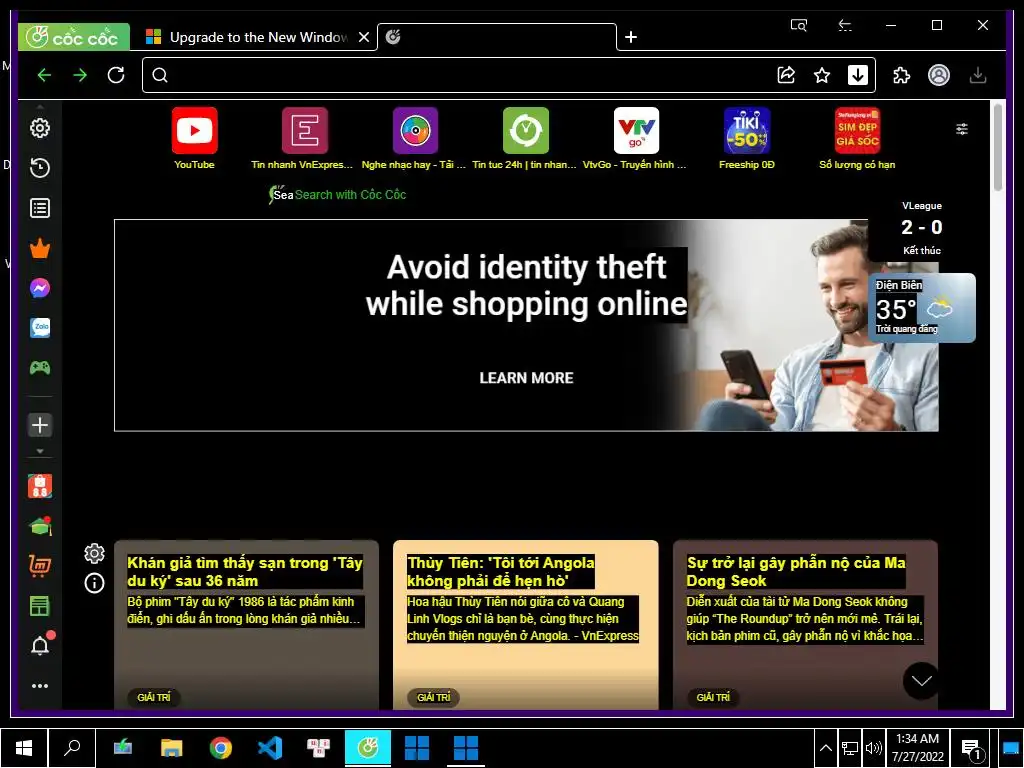Click the orange crown icon in sidebar
This screenshot has height=768, width=1024.
[x=40, y=248]
